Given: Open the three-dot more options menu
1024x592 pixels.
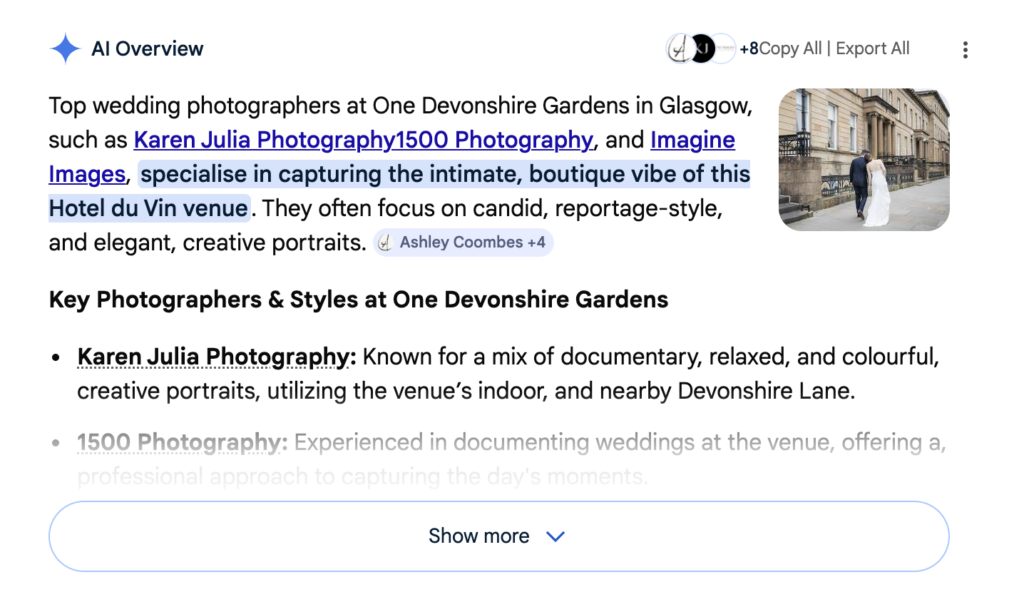Looking at the screenshot, I should 964,50.
